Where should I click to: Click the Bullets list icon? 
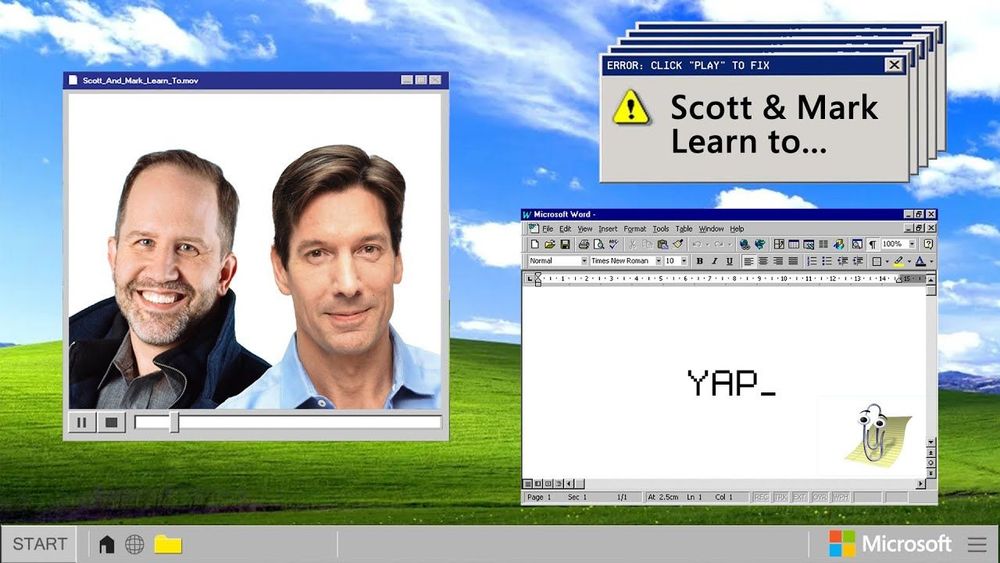pos(827,261)
